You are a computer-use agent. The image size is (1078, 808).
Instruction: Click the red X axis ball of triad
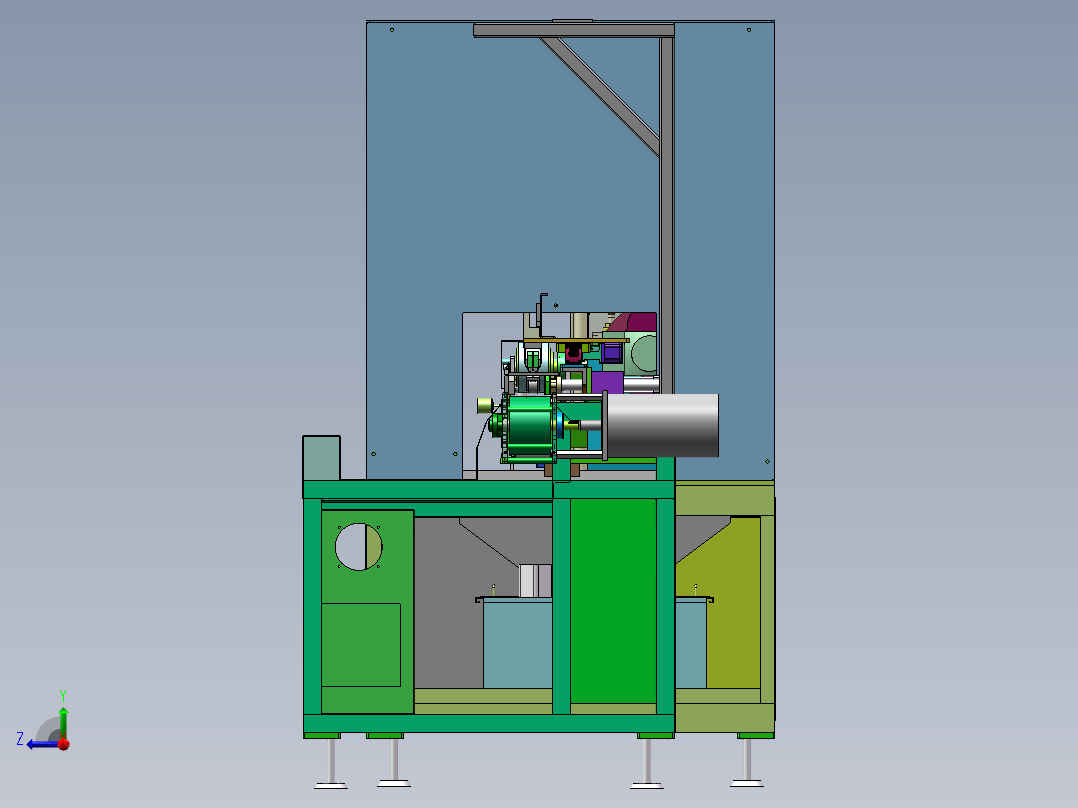(x=64, y=744)
